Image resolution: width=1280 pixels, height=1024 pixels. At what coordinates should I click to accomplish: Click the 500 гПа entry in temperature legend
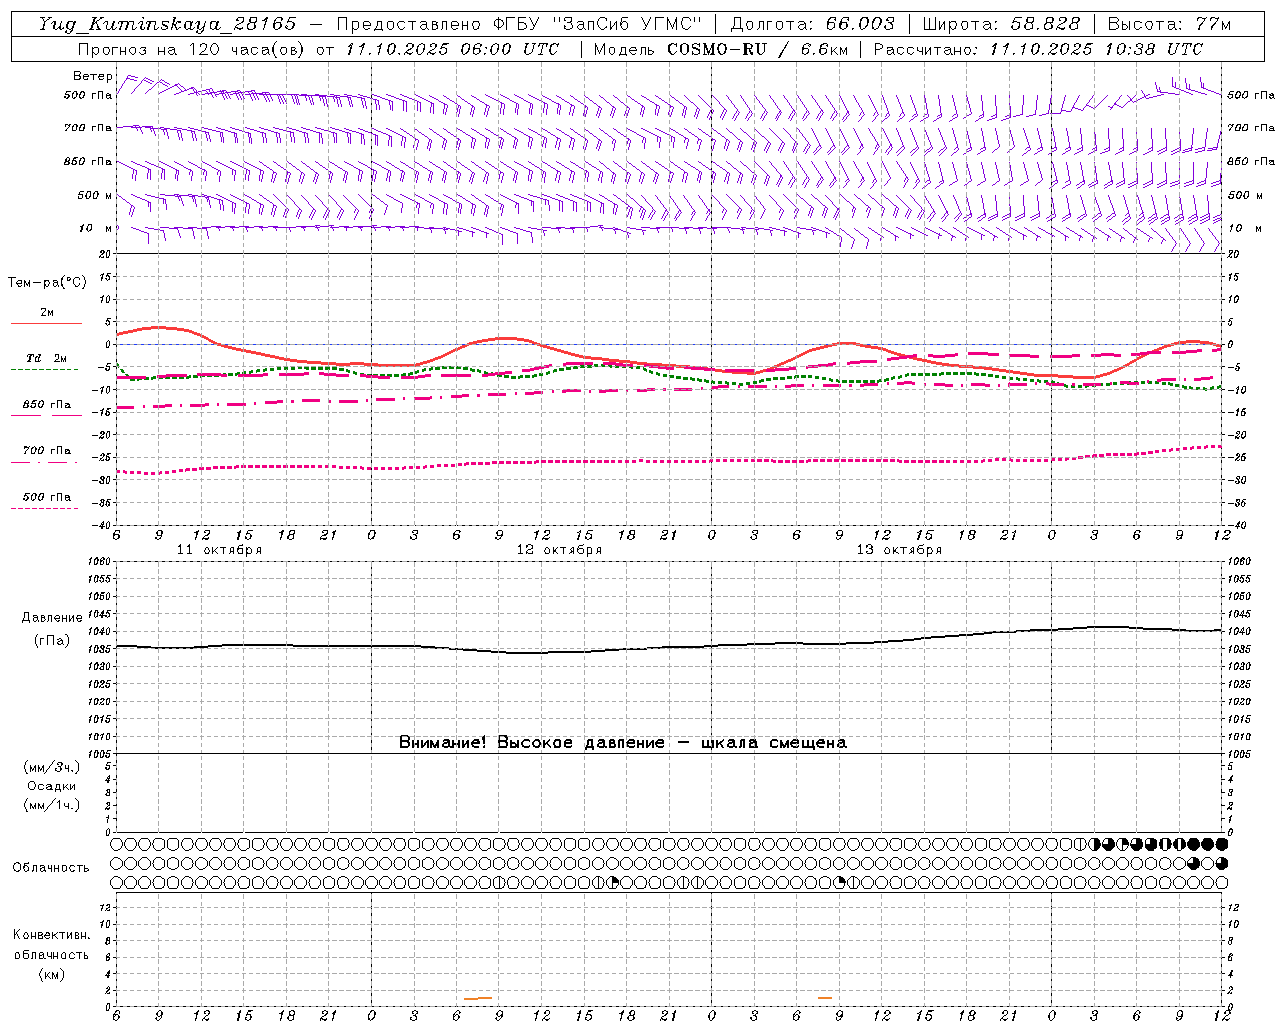click(47, 496)
